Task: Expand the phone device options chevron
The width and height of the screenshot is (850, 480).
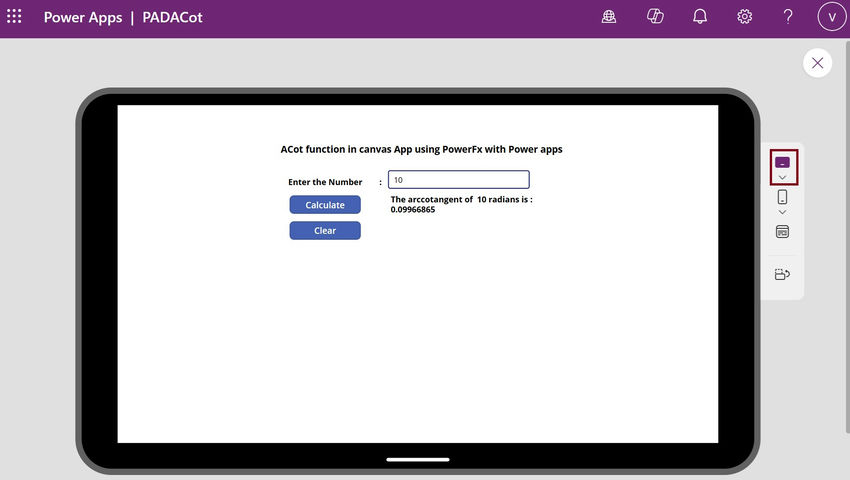Action: tap(782, 212)
